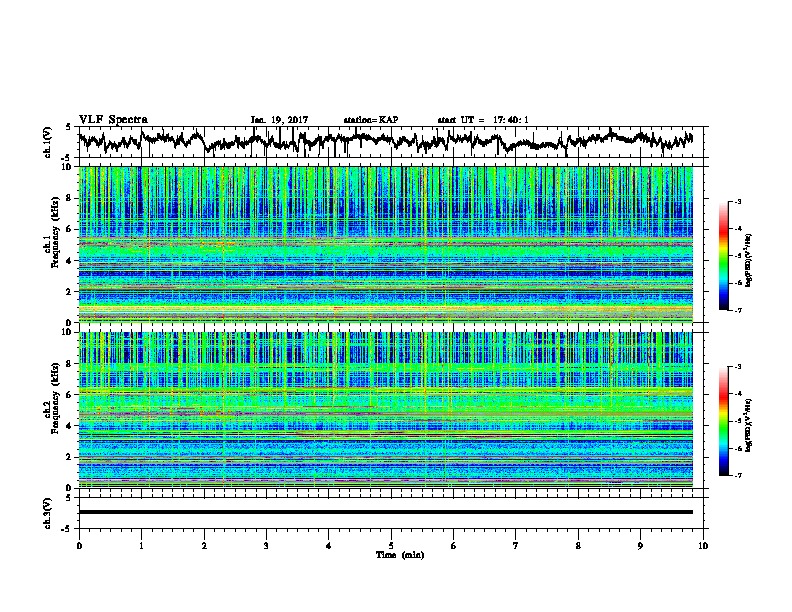Click the "2" tick on the time axis
The image size is (792, 612).
204,546
